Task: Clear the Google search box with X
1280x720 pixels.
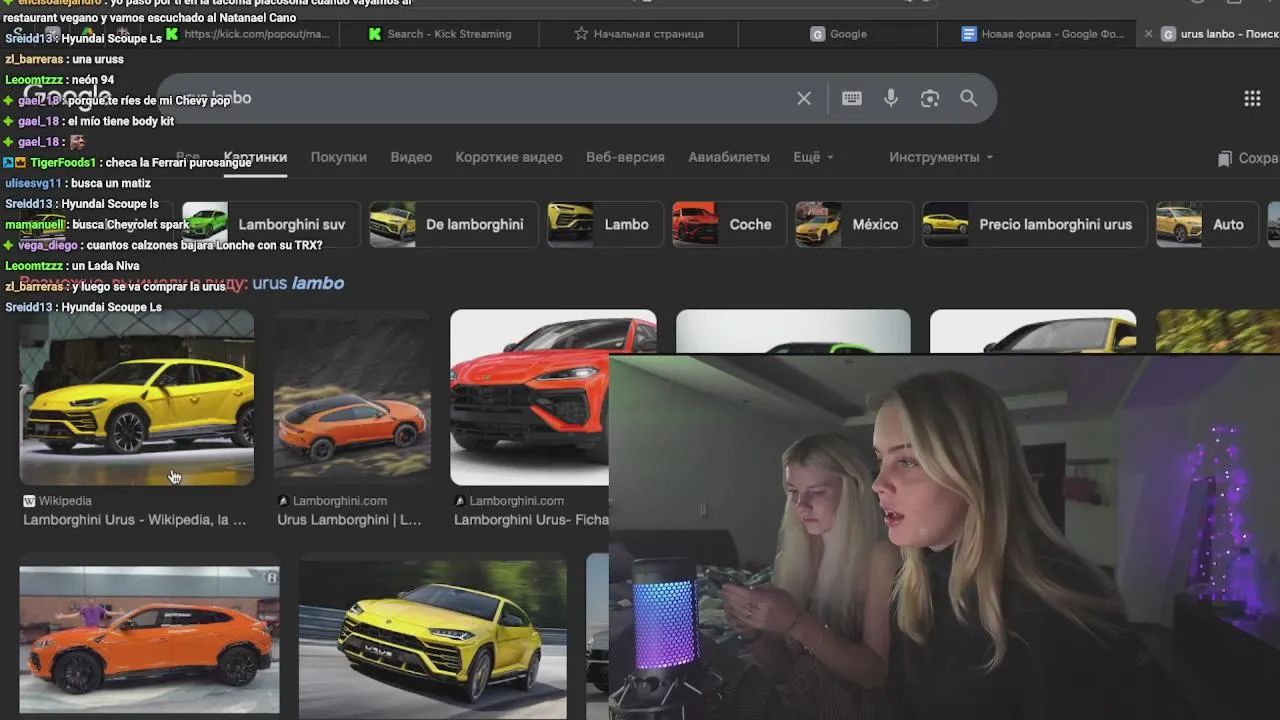Action: click(804, 98)
